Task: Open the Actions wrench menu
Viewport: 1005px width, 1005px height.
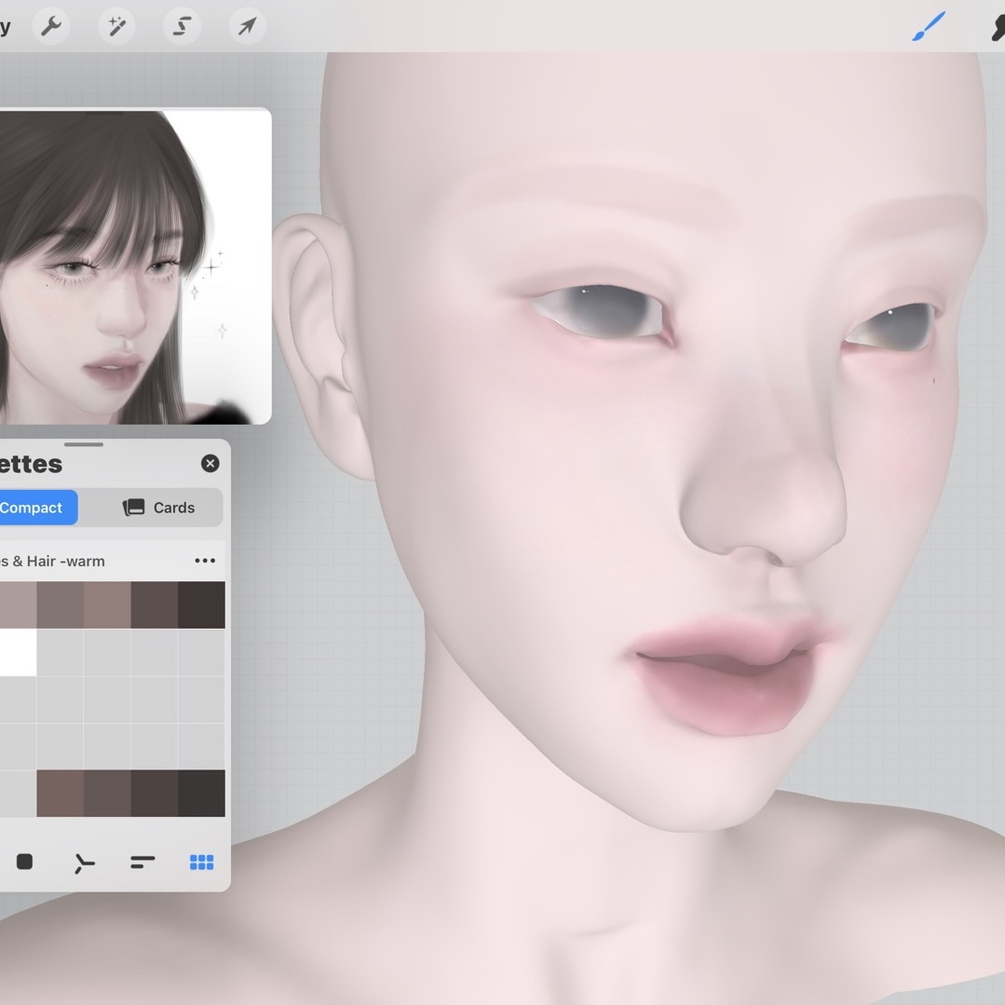Action: (x=51, y=26)
